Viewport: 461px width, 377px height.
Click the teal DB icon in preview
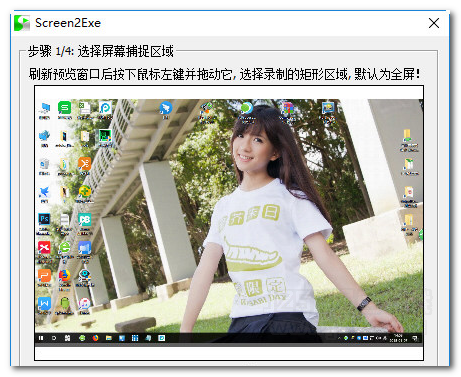click(84, 220)
